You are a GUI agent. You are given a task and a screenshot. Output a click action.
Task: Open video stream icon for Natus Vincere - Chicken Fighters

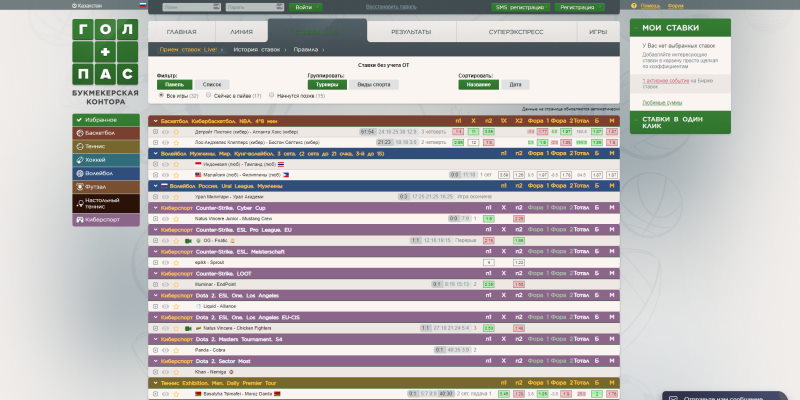click(x=188, y=329)
